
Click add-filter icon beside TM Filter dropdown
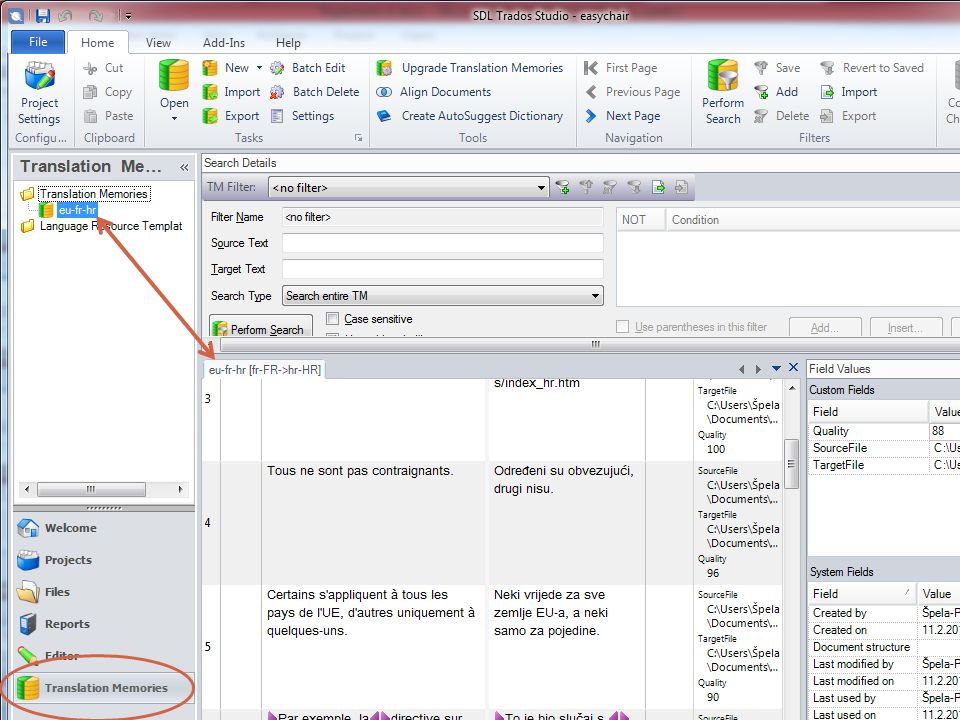(x=563, y=187)
